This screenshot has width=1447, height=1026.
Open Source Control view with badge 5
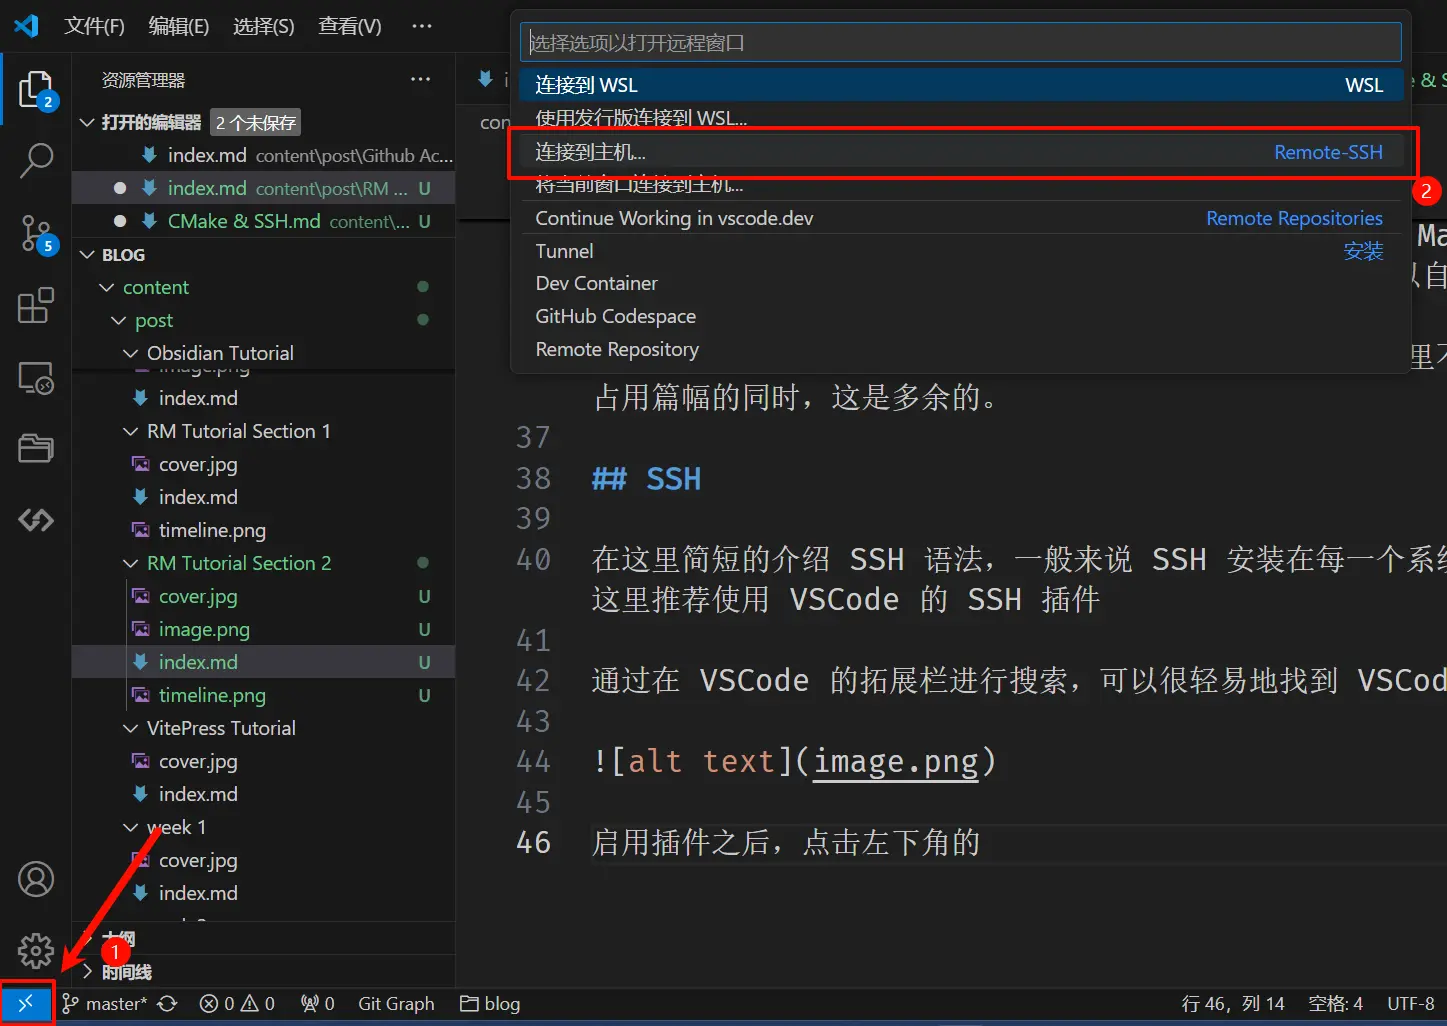point(36,233)
